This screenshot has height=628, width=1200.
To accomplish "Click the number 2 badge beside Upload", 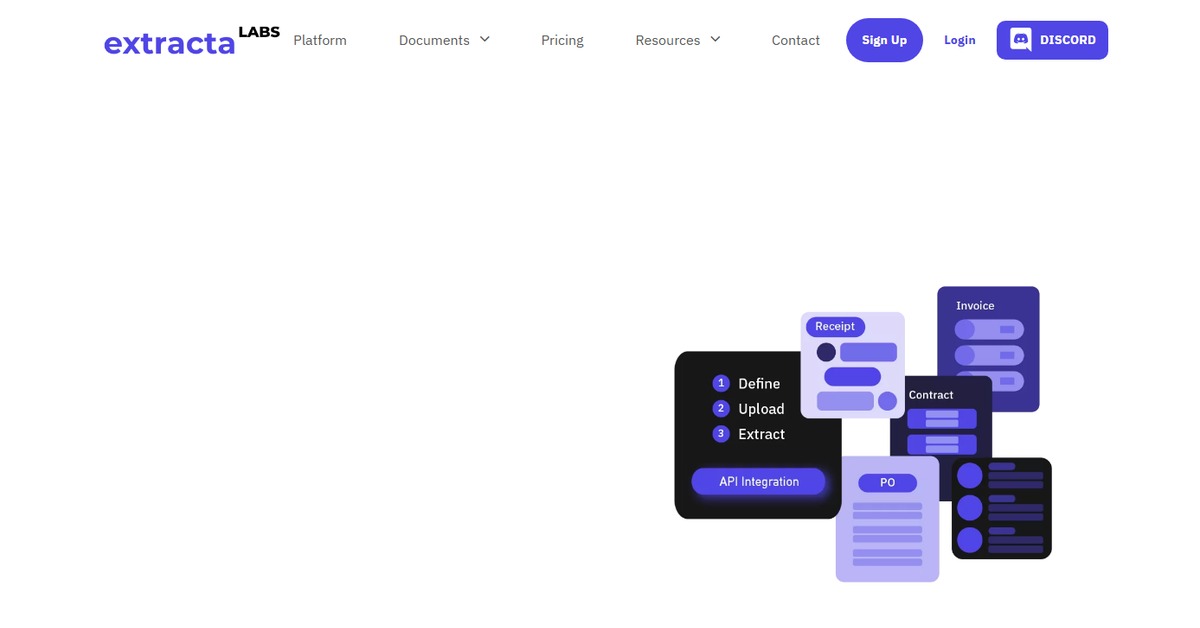I will coord(721,408).
